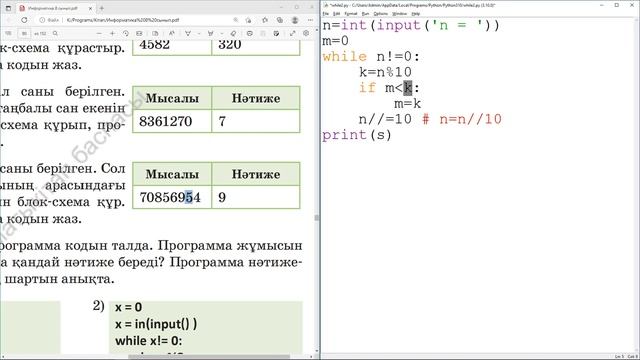This screenshot has height=360, width=640.
Task: Search within the PDF document
Action: [x=55, y=33]
